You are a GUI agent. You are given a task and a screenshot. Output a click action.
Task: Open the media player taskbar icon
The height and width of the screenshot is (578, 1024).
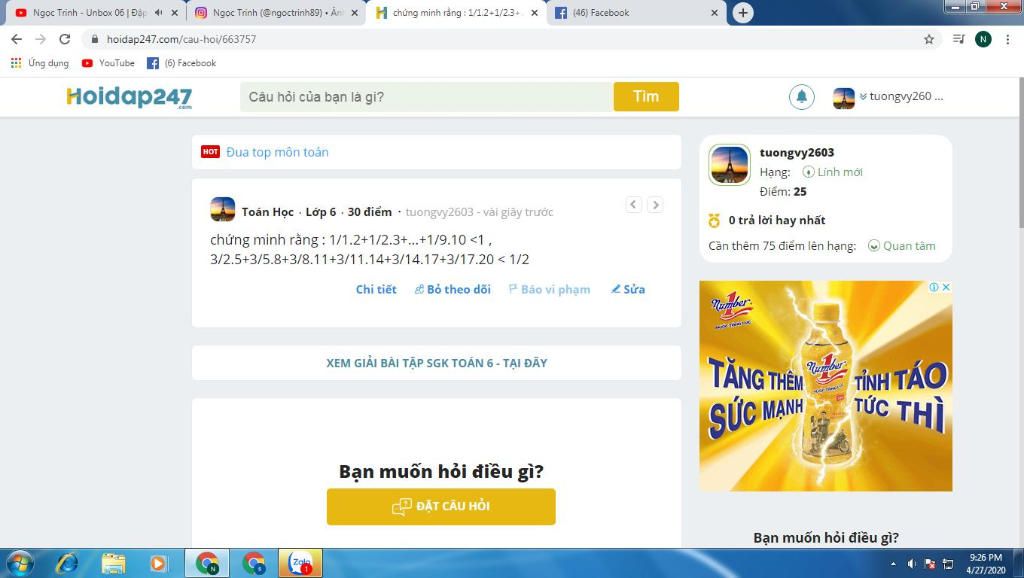[158, 563]
